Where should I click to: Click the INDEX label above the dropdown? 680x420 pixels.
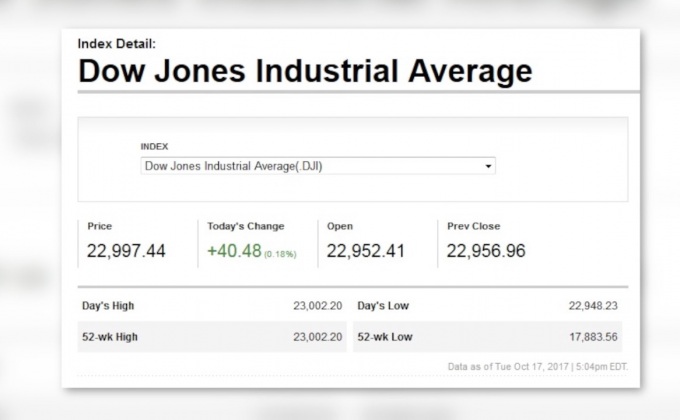tap(155, 146)
